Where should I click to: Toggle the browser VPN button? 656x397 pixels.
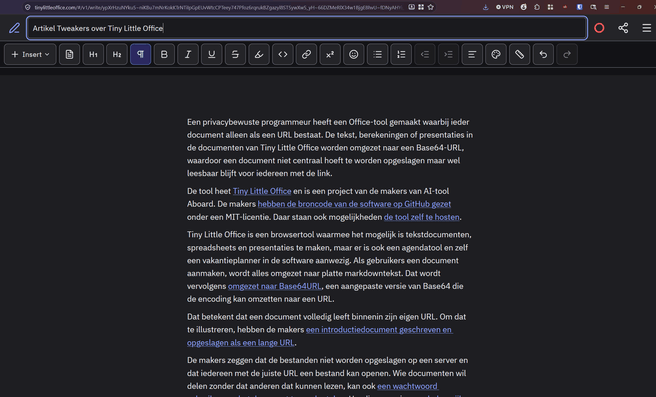505,7
